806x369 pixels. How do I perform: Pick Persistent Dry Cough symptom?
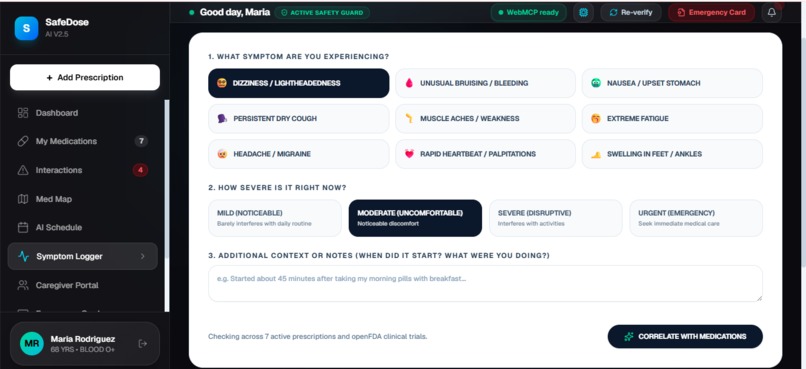pyautogui.click(x=299, y=118)
